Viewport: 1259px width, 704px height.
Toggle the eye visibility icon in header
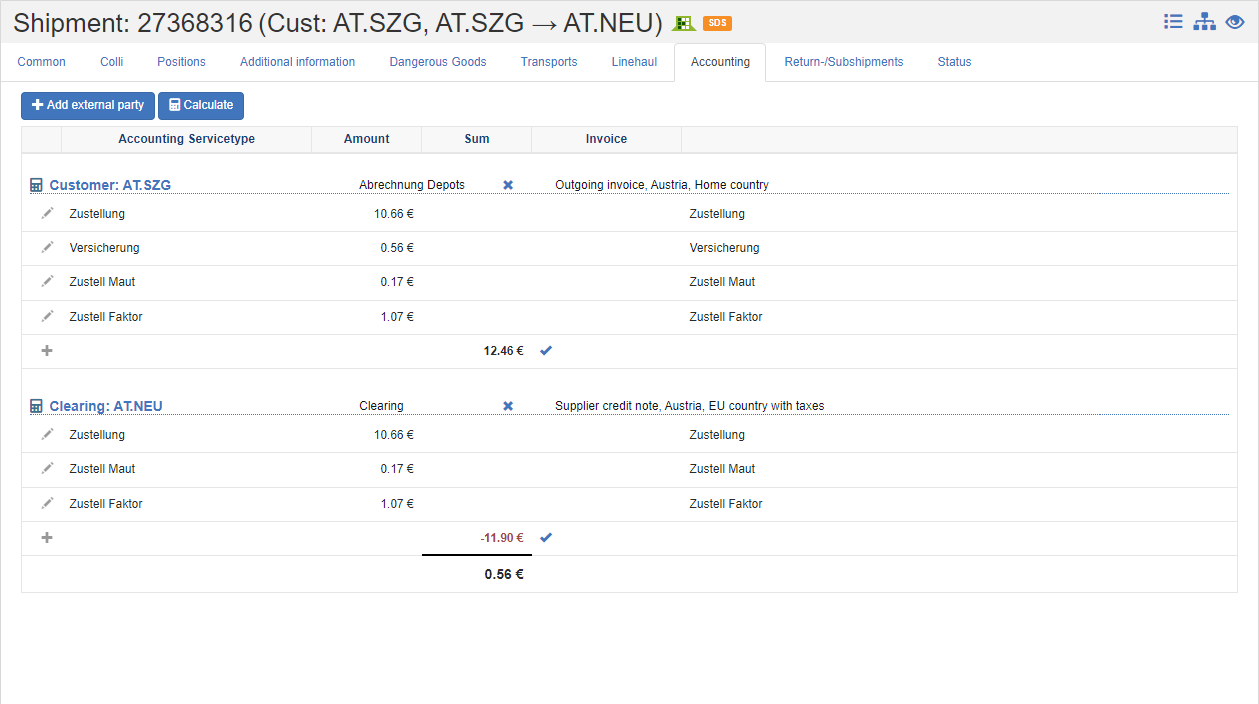pyautogui.click(x=1235, y=21)
